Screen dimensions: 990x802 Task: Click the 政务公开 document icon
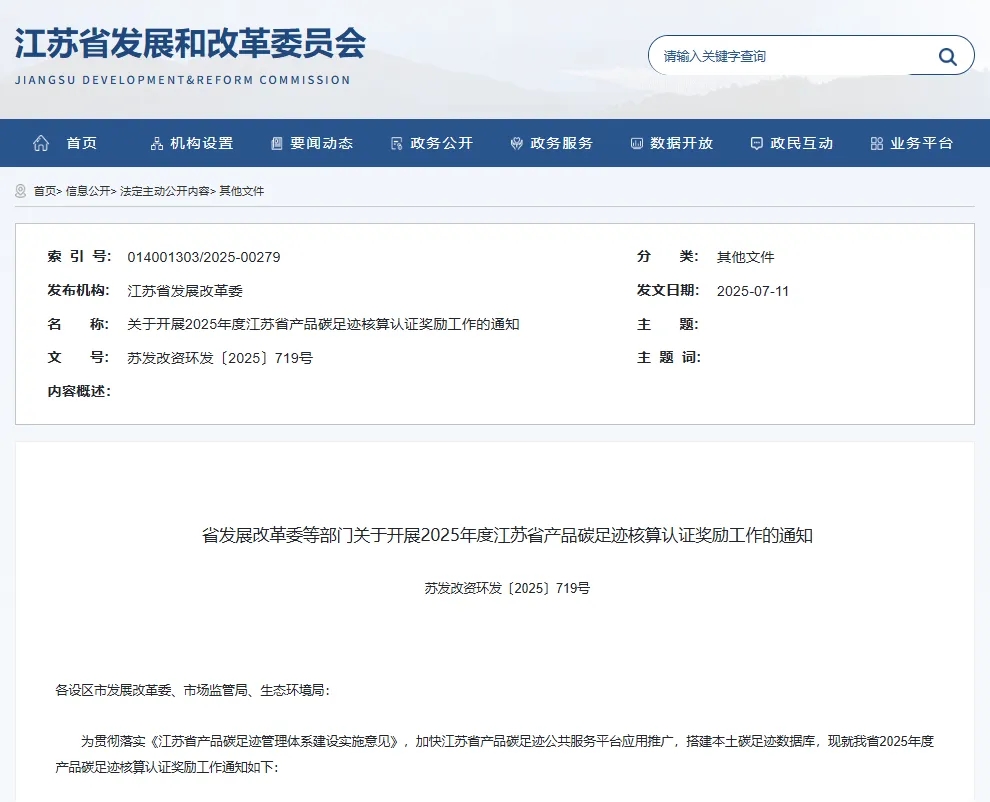coord(397,143)
